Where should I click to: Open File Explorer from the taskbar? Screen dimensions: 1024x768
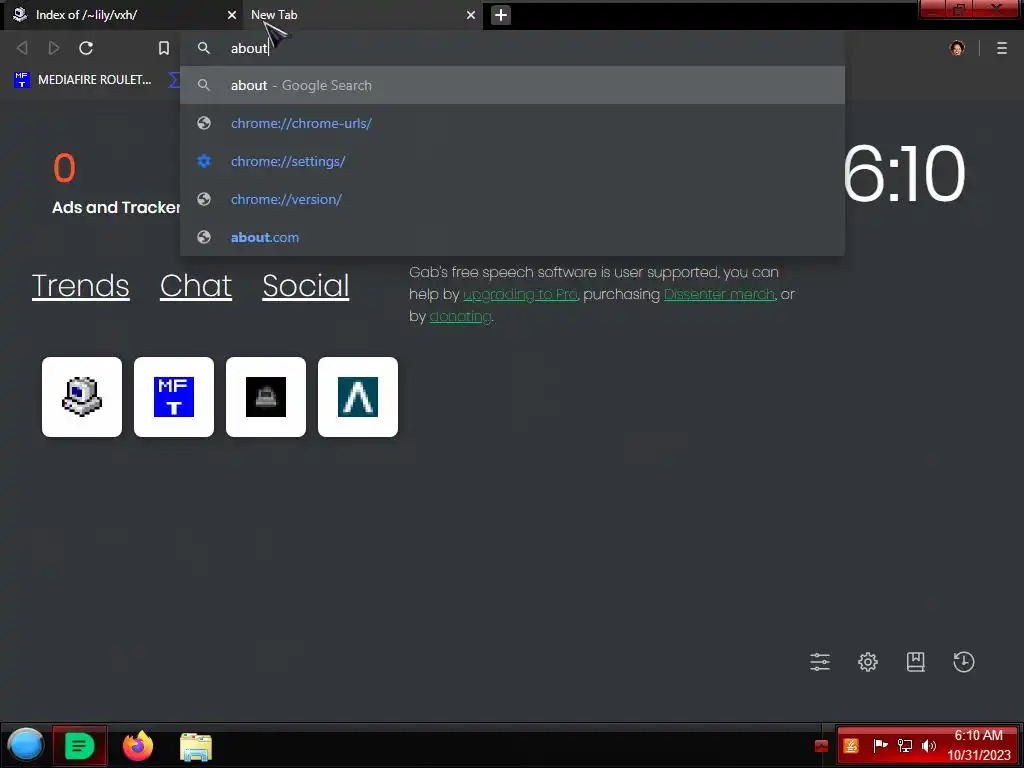coord(195,746)
